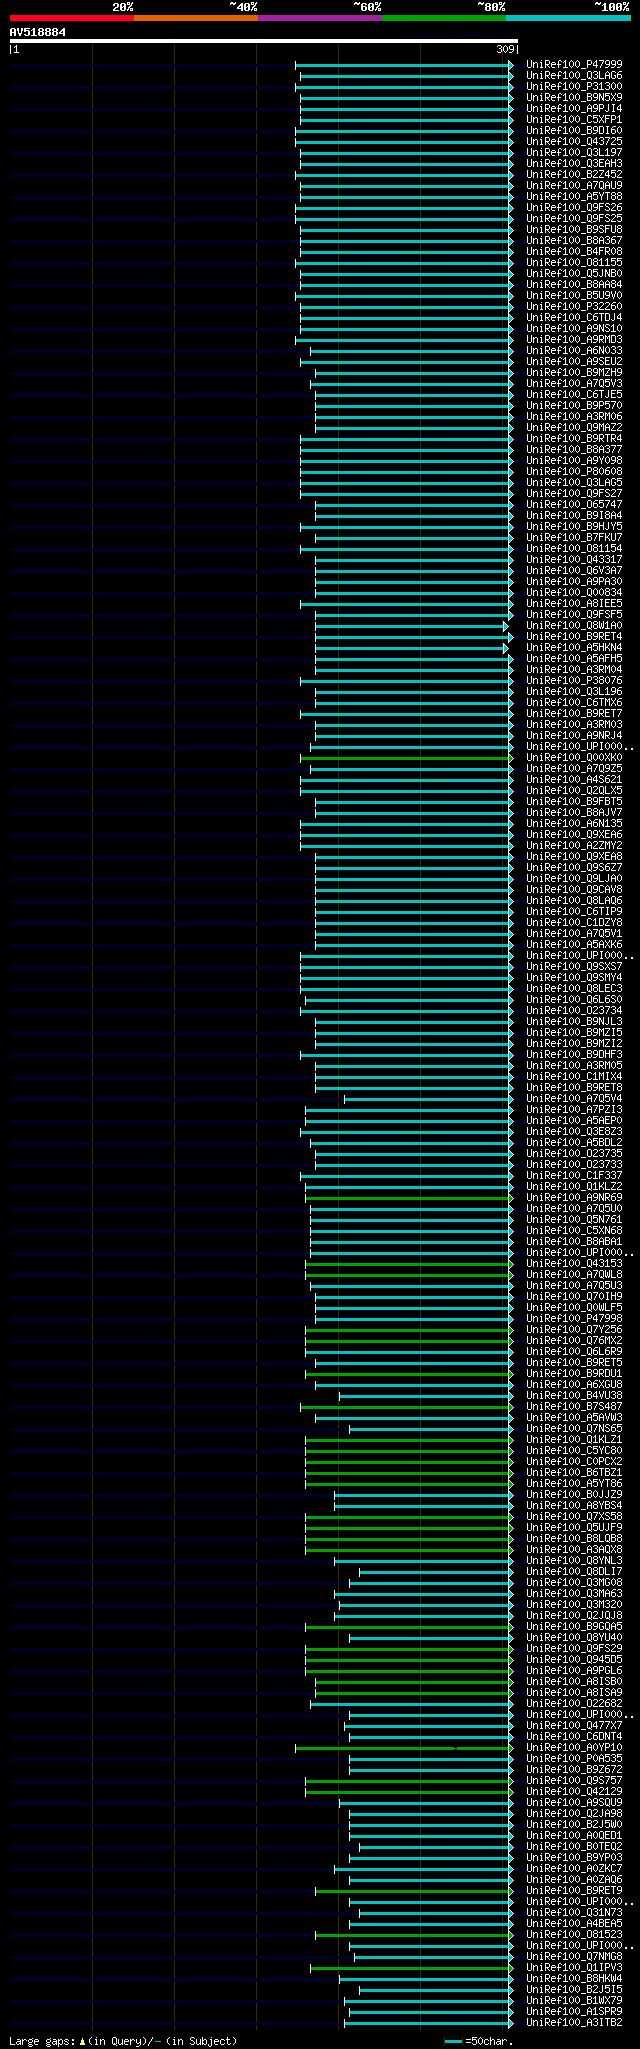Select label UniRef100_B9P570
The image size is (640, 2049).
pos(574,405)
